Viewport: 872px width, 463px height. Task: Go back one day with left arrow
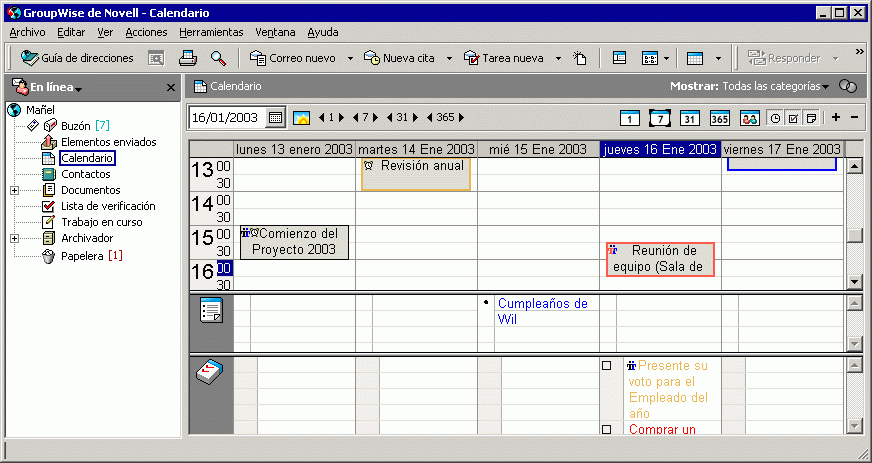coord(321,117)
